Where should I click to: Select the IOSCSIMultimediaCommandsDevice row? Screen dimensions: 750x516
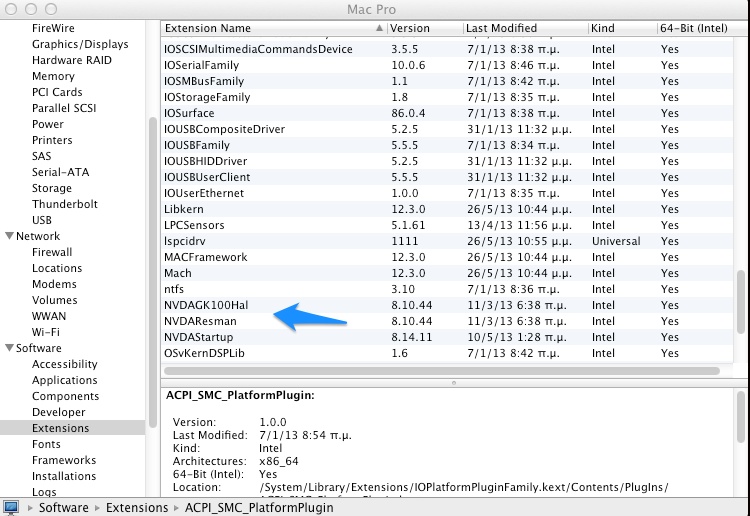point(447,49)
